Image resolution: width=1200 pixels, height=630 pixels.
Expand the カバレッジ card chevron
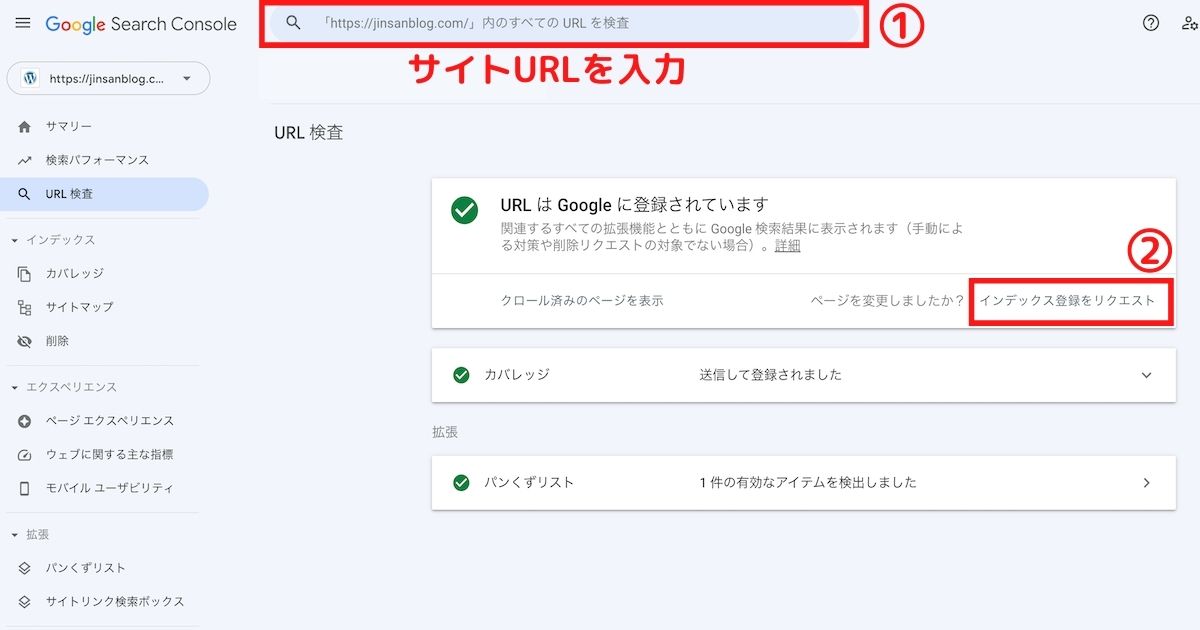pyautogui.click(x=1146, y=375)
